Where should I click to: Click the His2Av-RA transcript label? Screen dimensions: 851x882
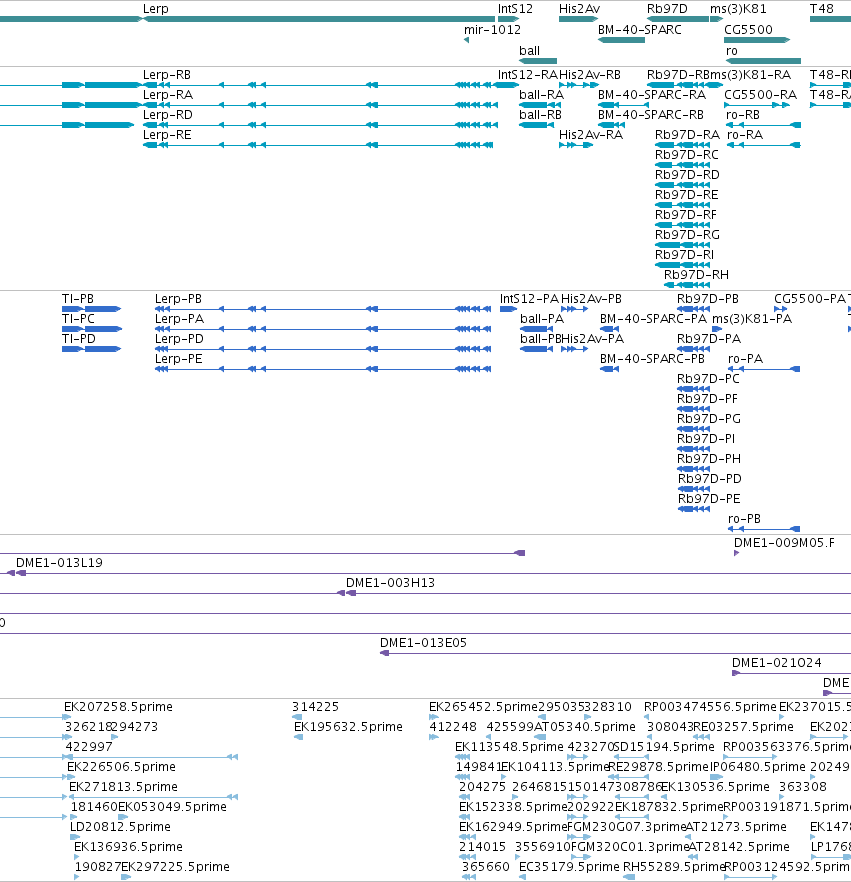click(591, 135)
